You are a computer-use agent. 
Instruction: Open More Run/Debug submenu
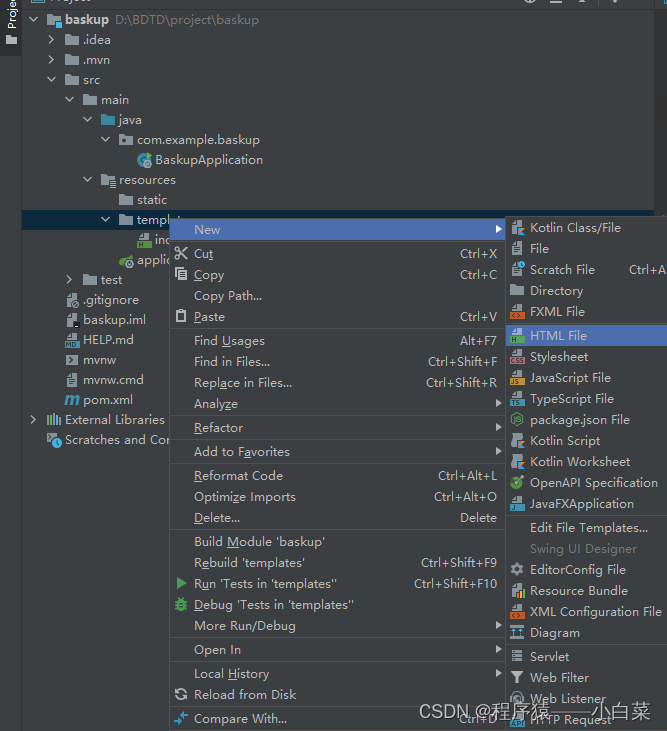tap(337, 626)
